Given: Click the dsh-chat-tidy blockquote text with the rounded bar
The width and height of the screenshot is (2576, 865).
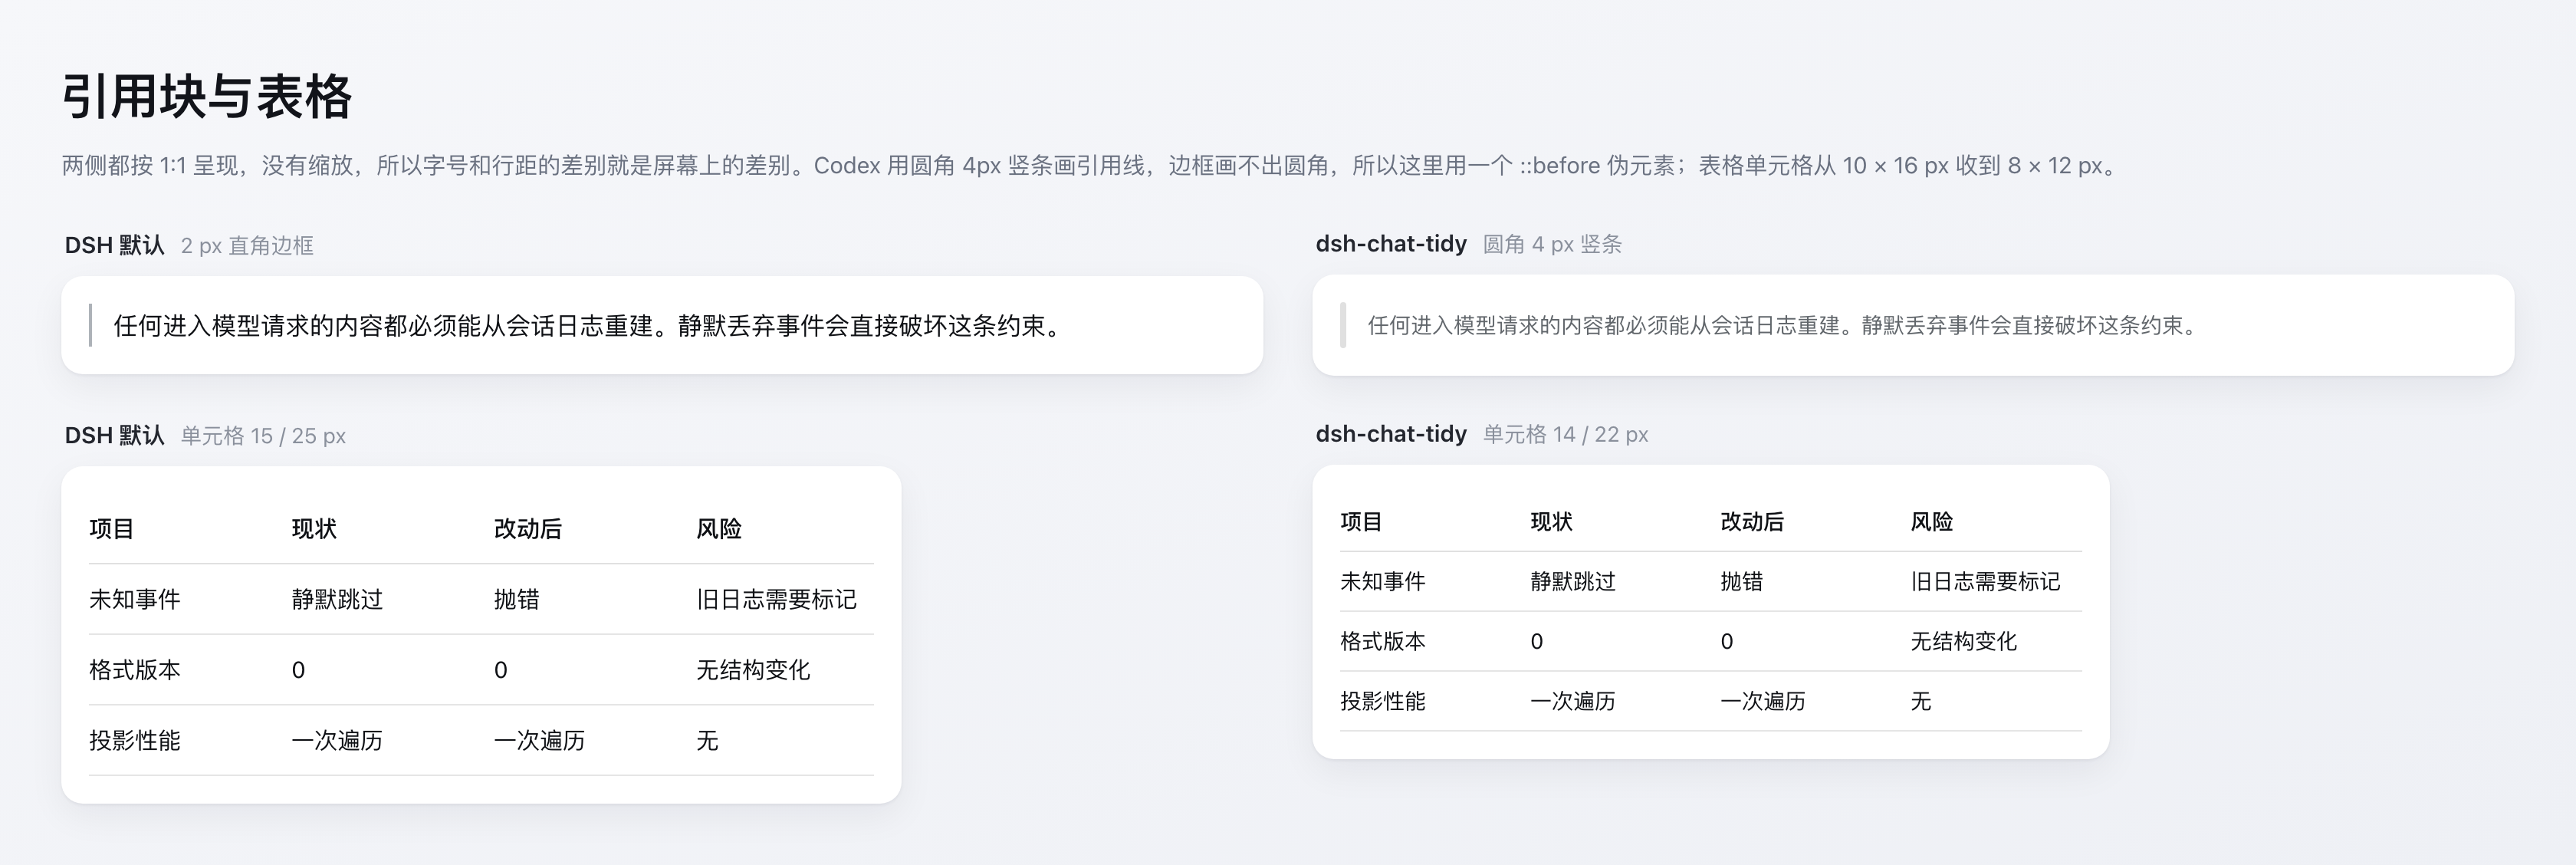Looking at the screenshot, I should pyautogui.click(x=1785, y=325).
